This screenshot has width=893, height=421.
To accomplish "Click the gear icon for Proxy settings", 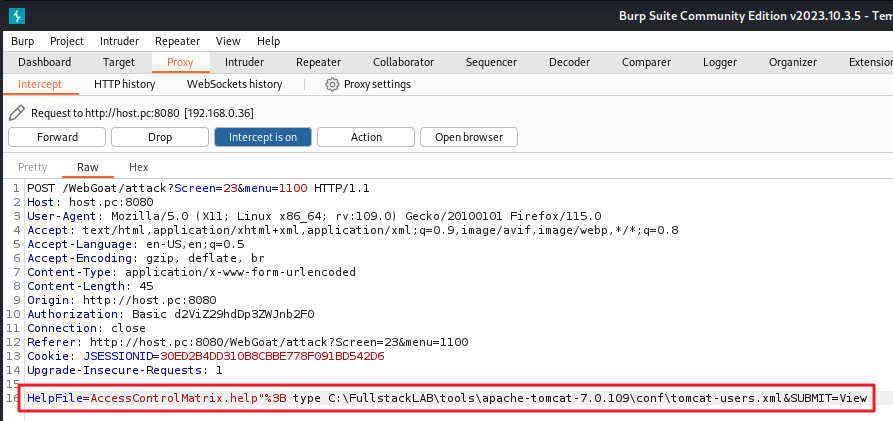I will [x=332, y=84].
